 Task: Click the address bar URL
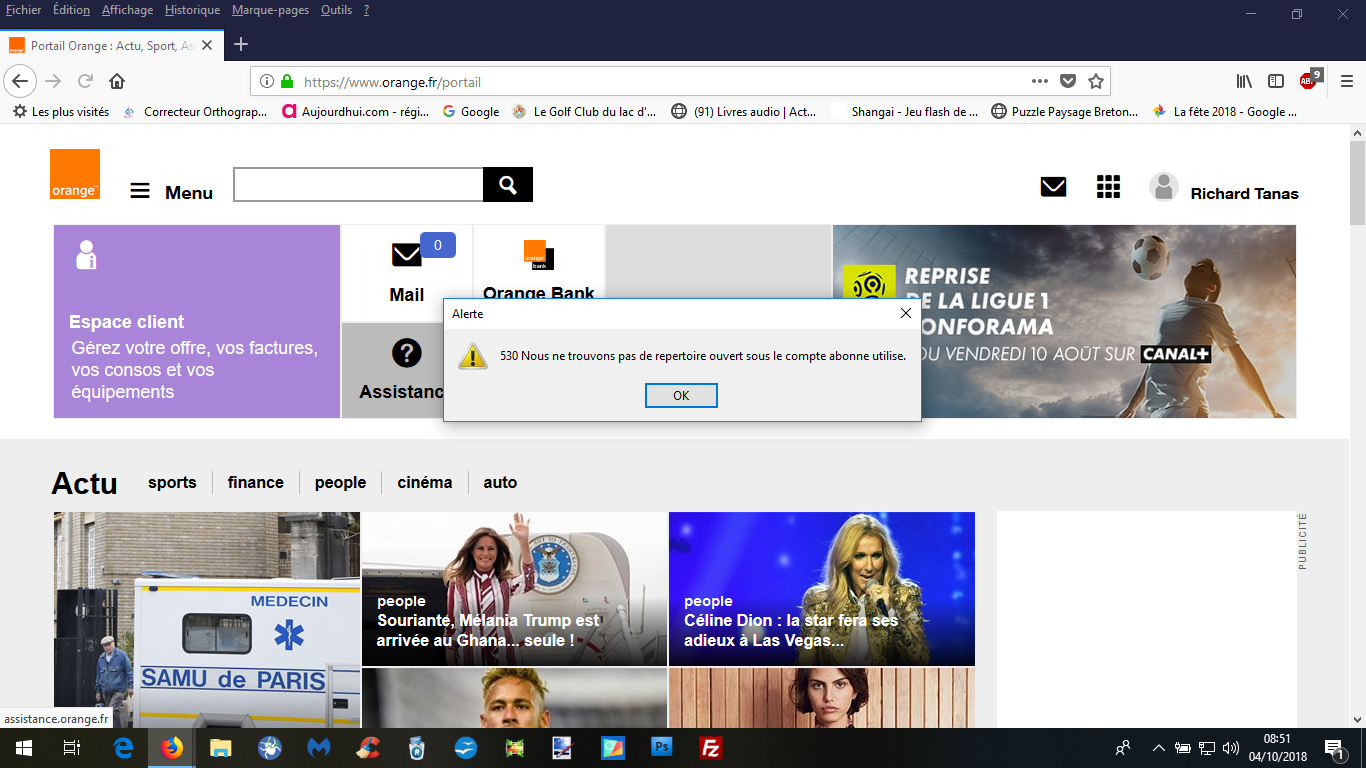(x=393, y=82)
